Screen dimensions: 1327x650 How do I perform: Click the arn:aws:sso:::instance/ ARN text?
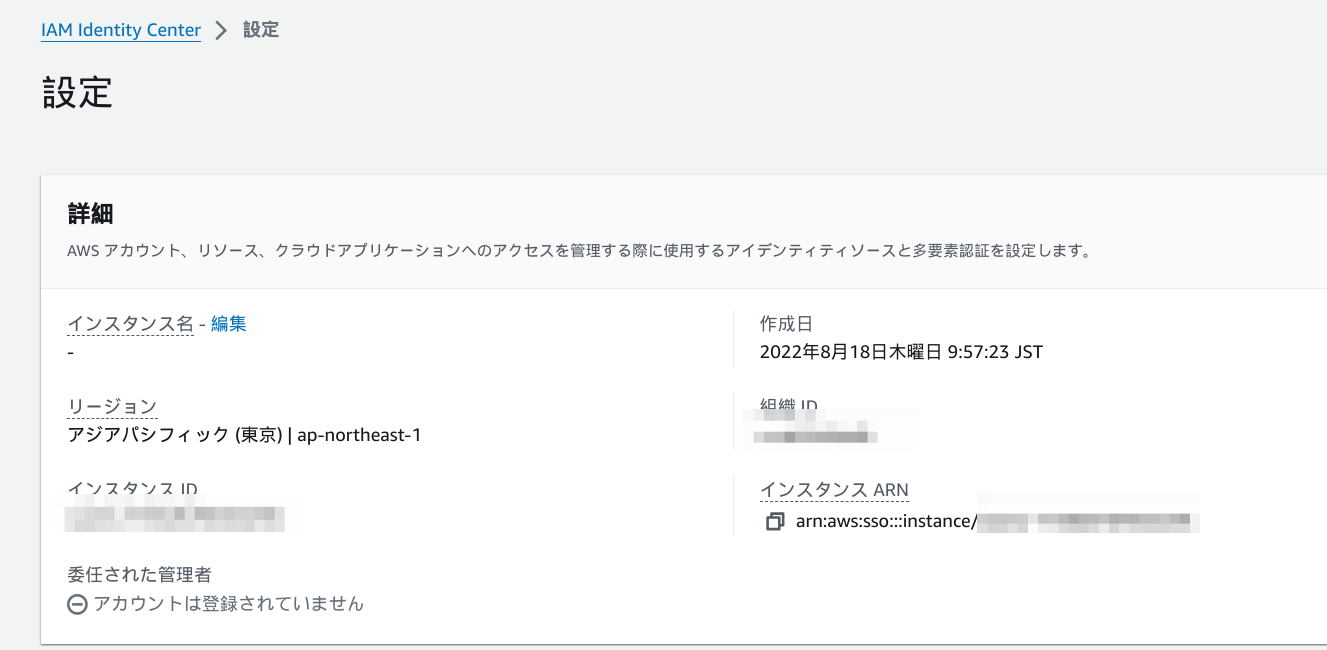click(x=885, y=521)
